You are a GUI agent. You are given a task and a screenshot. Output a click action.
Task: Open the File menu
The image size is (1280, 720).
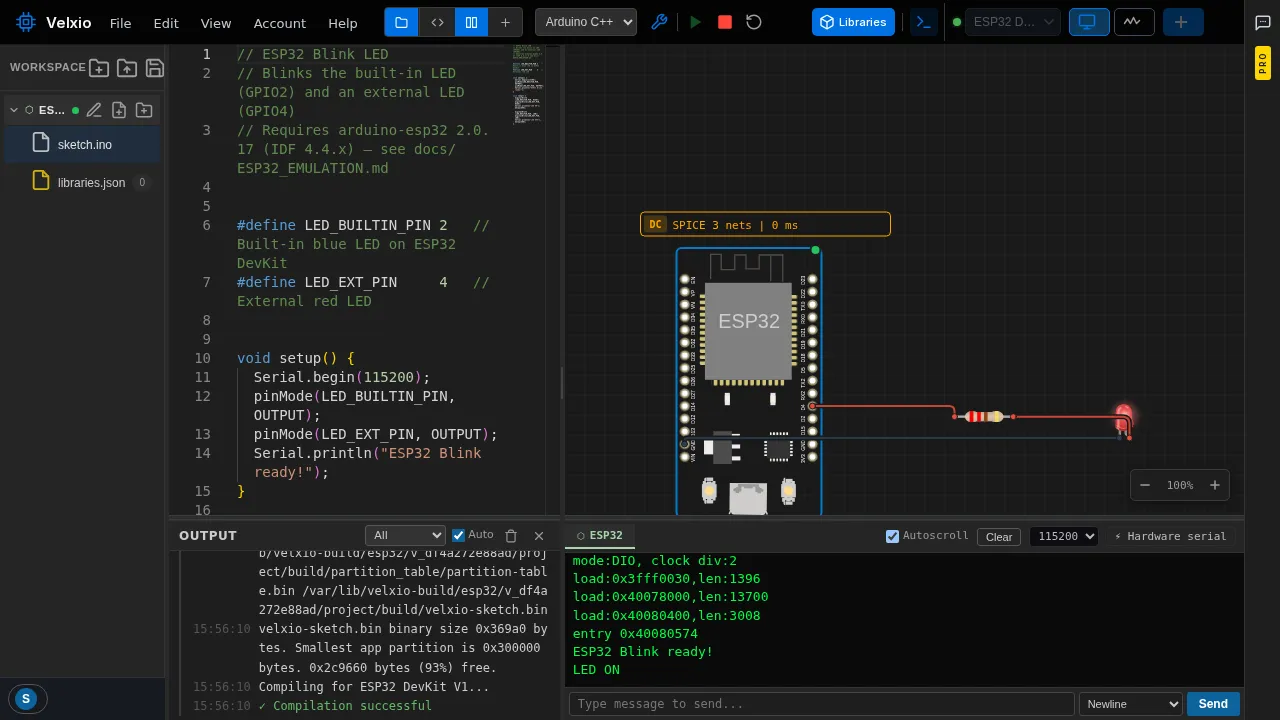(120, 23)
